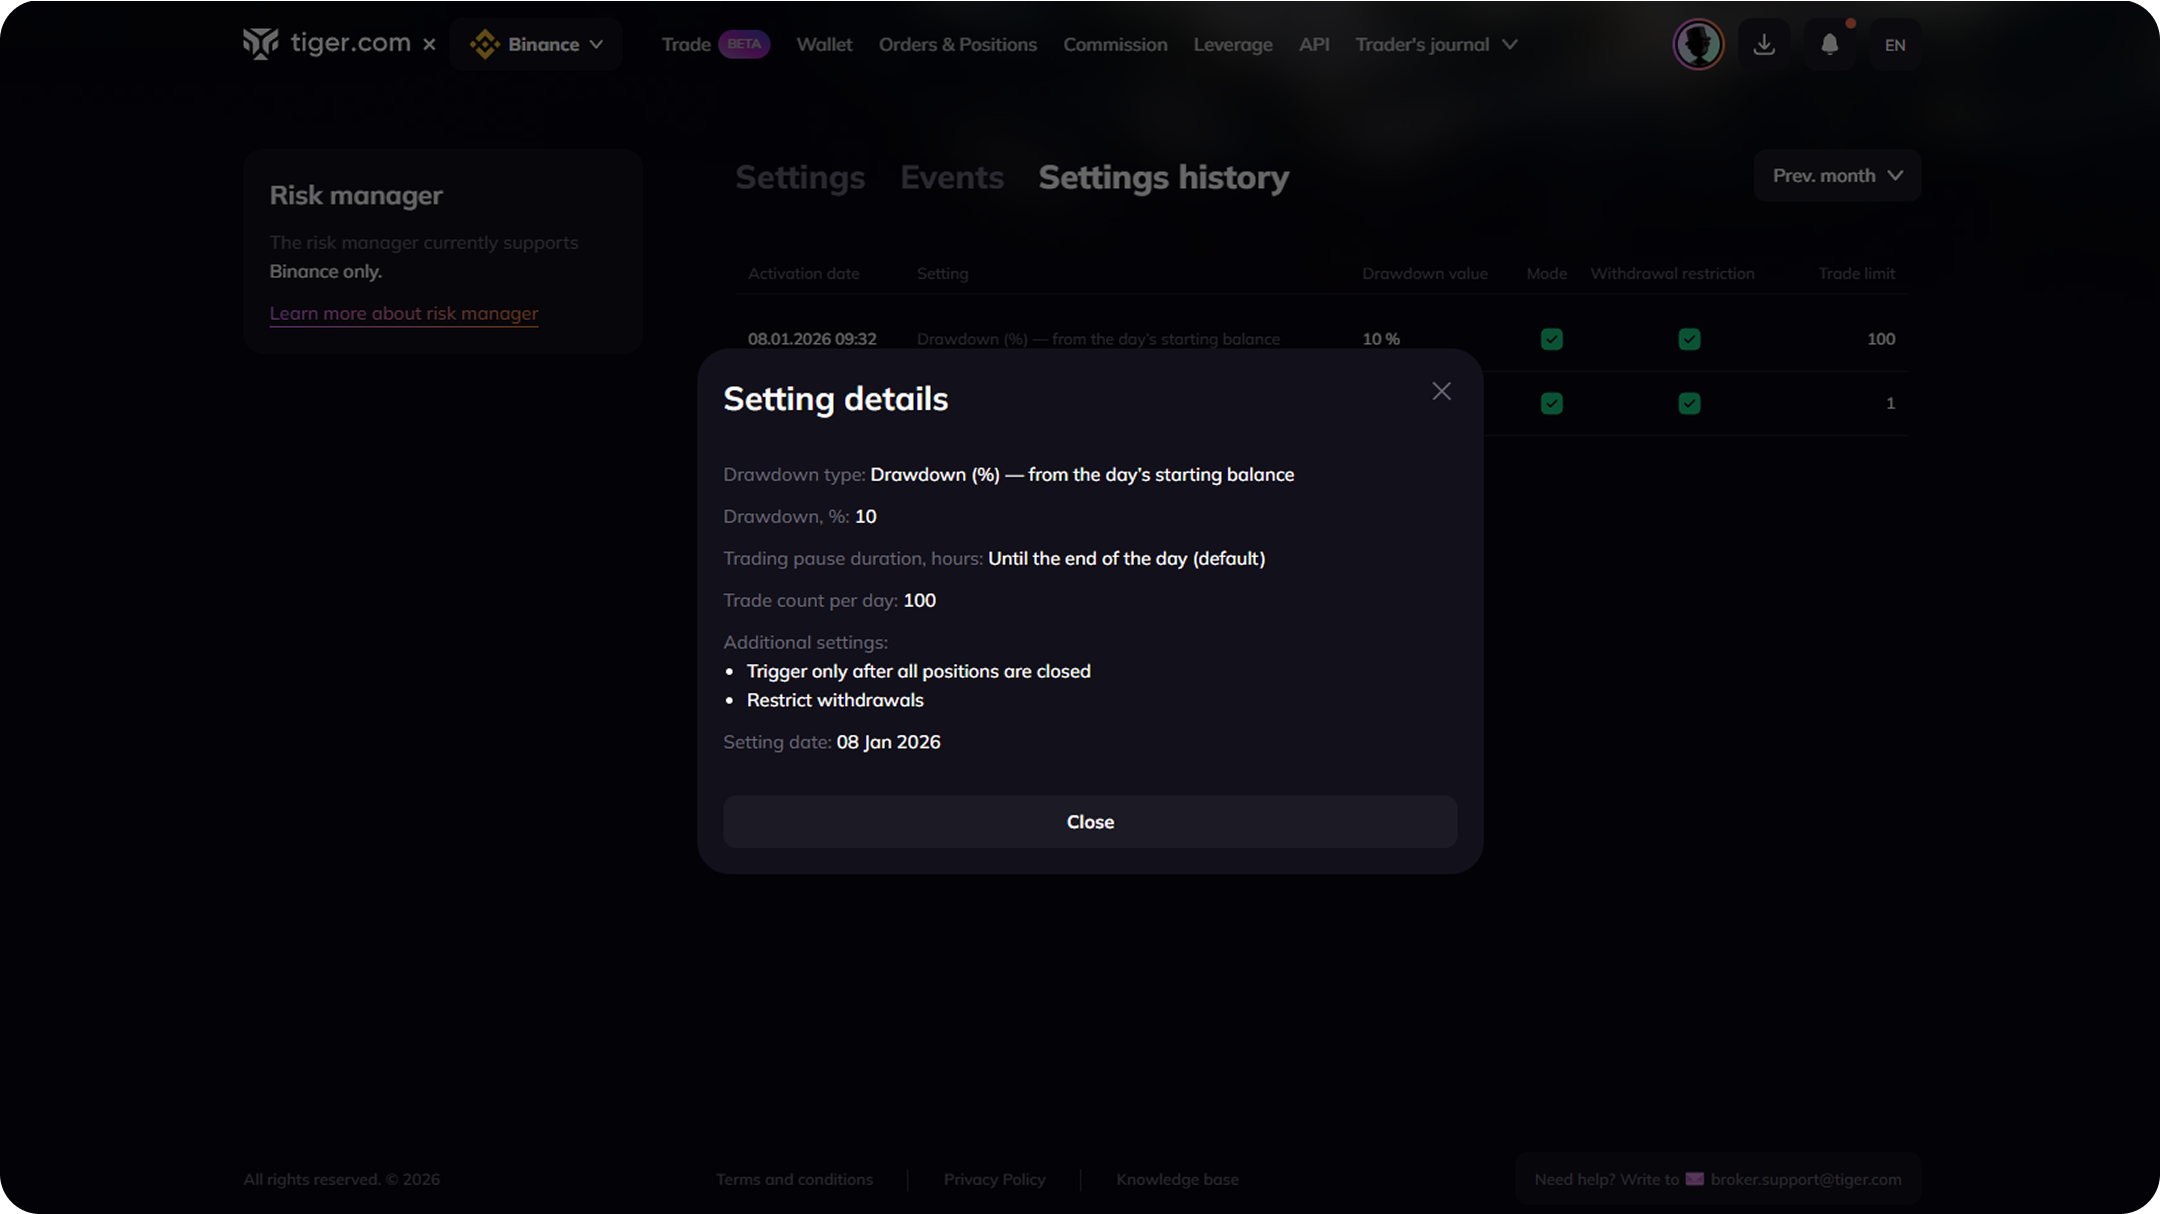Click the EN language selector
2160x1214 pixels.
coord(1894,45)
